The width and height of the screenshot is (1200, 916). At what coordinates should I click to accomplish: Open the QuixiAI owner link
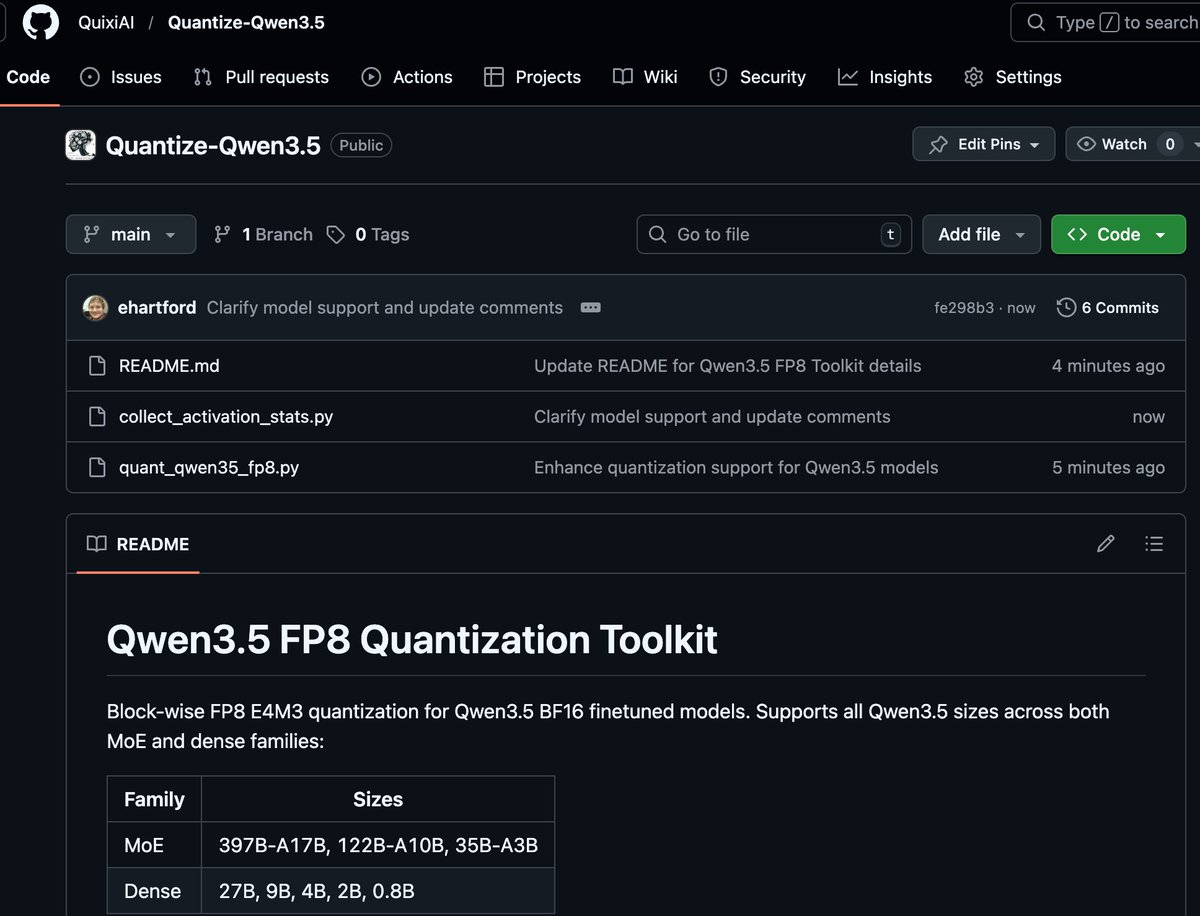[x=106, y=22]
